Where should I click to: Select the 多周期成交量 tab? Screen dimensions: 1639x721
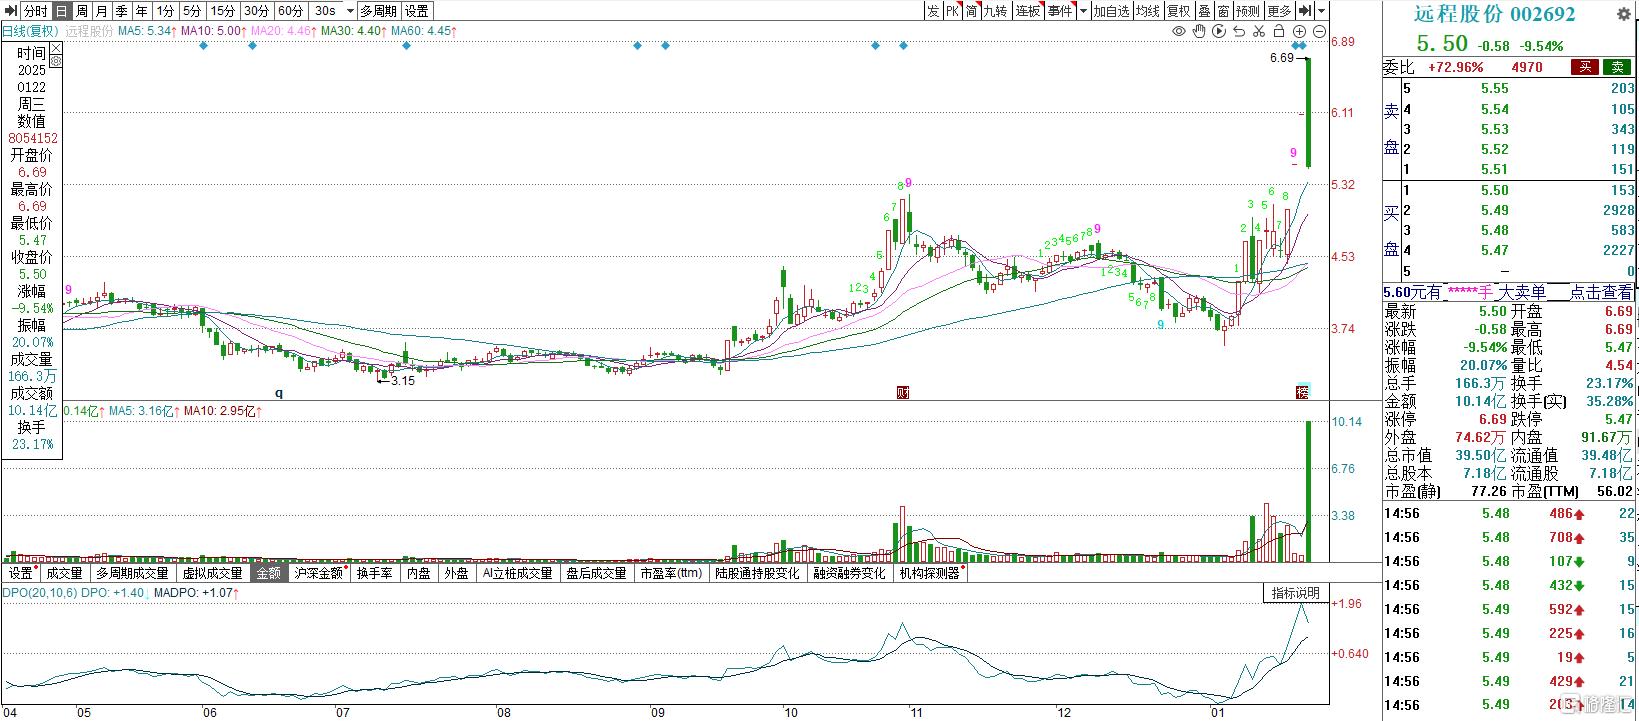pyautogui.click(x=133, y=573)
